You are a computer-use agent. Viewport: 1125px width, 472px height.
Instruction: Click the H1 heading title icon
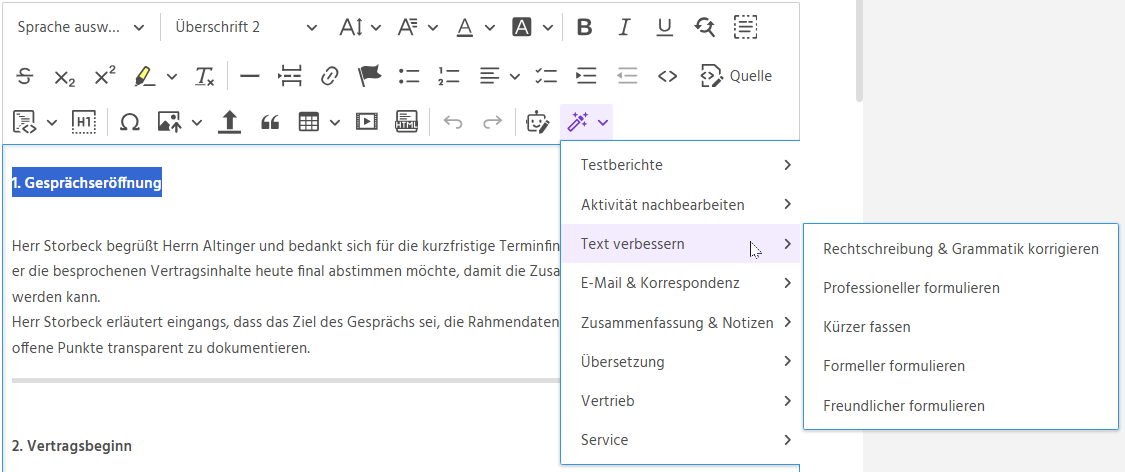(x=84, y=123)
